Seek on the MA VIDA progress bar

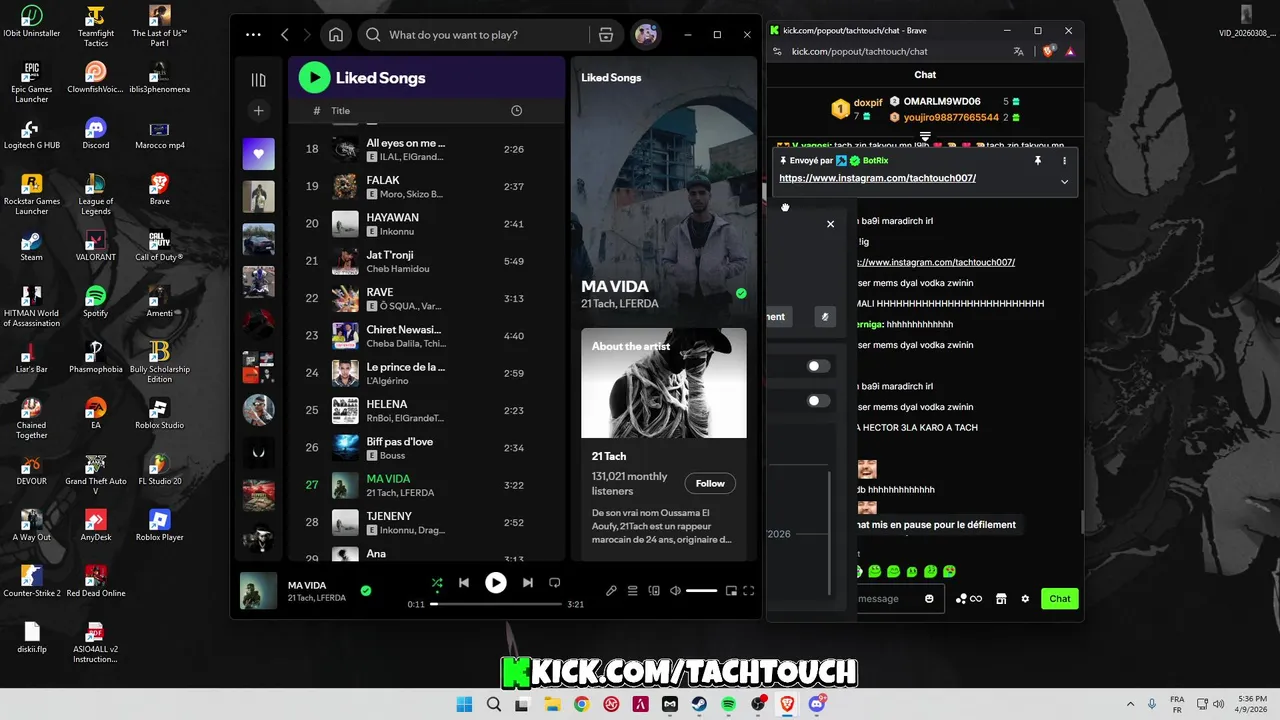click(496, 604)
